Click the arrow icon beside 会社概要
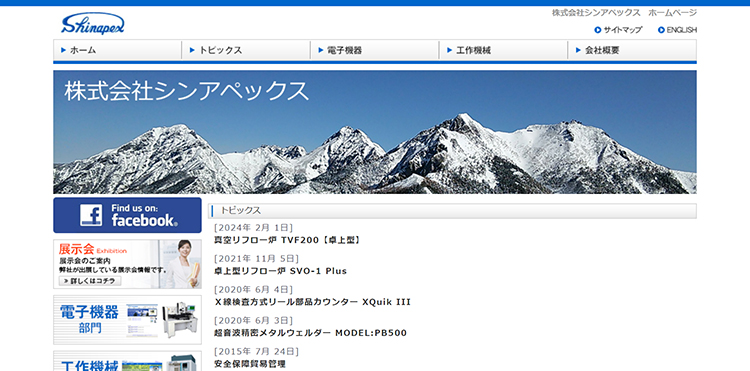Image resolution: width=750 pixels, height=371 pixels. point(578,50)
